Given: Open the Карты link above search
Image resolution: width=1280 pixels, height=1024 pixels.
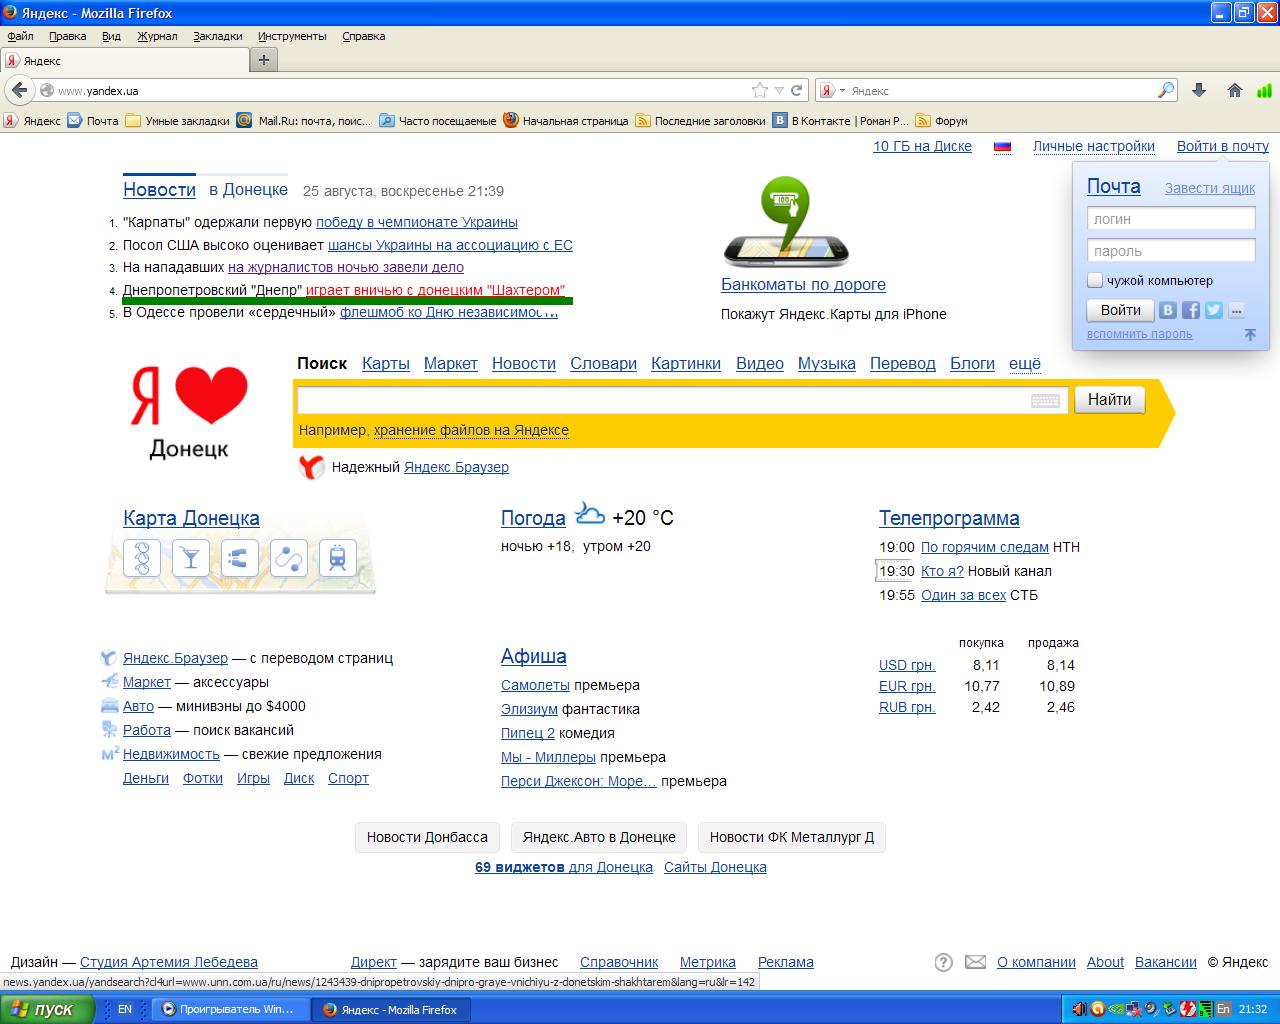Looking at the screenshot, I should coord(386,363).
